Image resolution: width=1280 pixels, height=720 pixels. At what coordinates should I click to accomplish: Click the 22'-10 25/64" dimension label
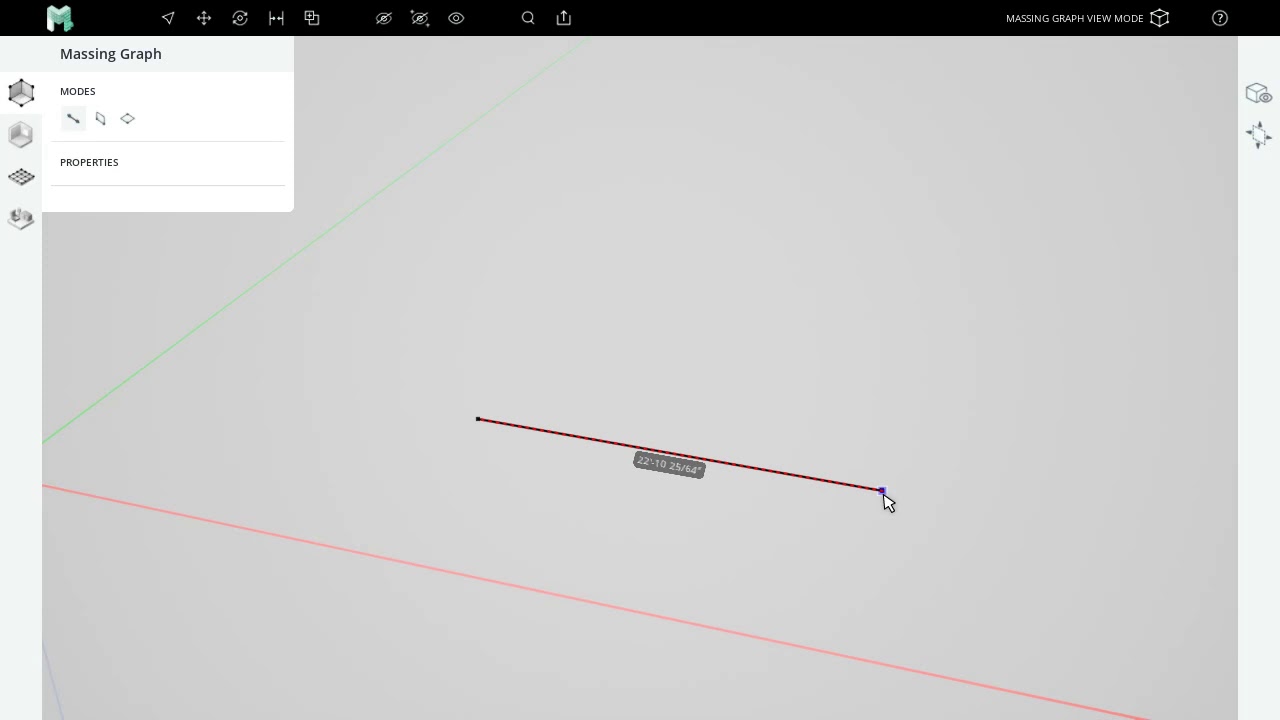669,465
